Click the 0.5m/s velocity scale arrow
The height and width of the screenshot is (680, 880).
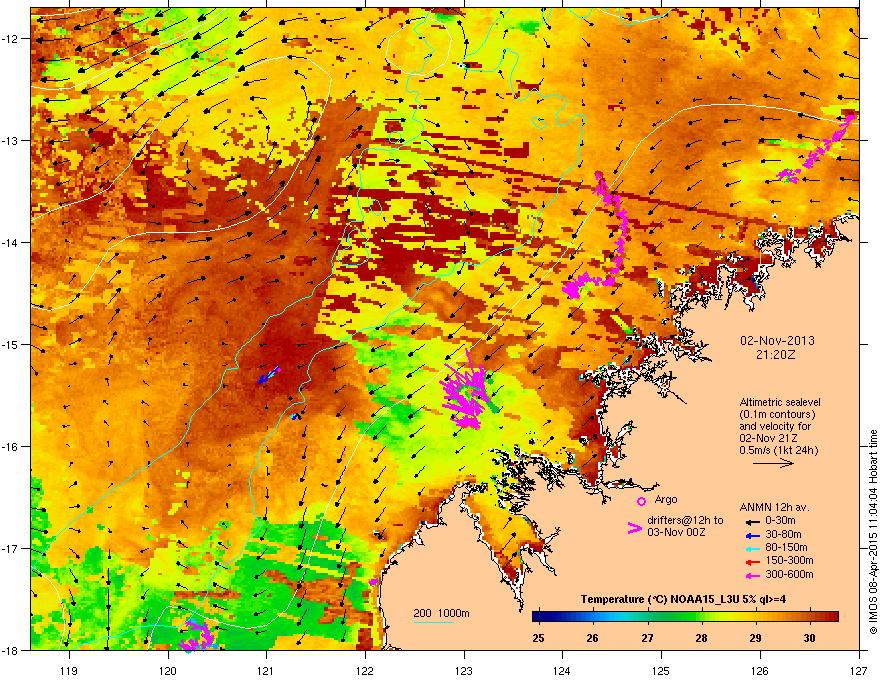(773, 463)
